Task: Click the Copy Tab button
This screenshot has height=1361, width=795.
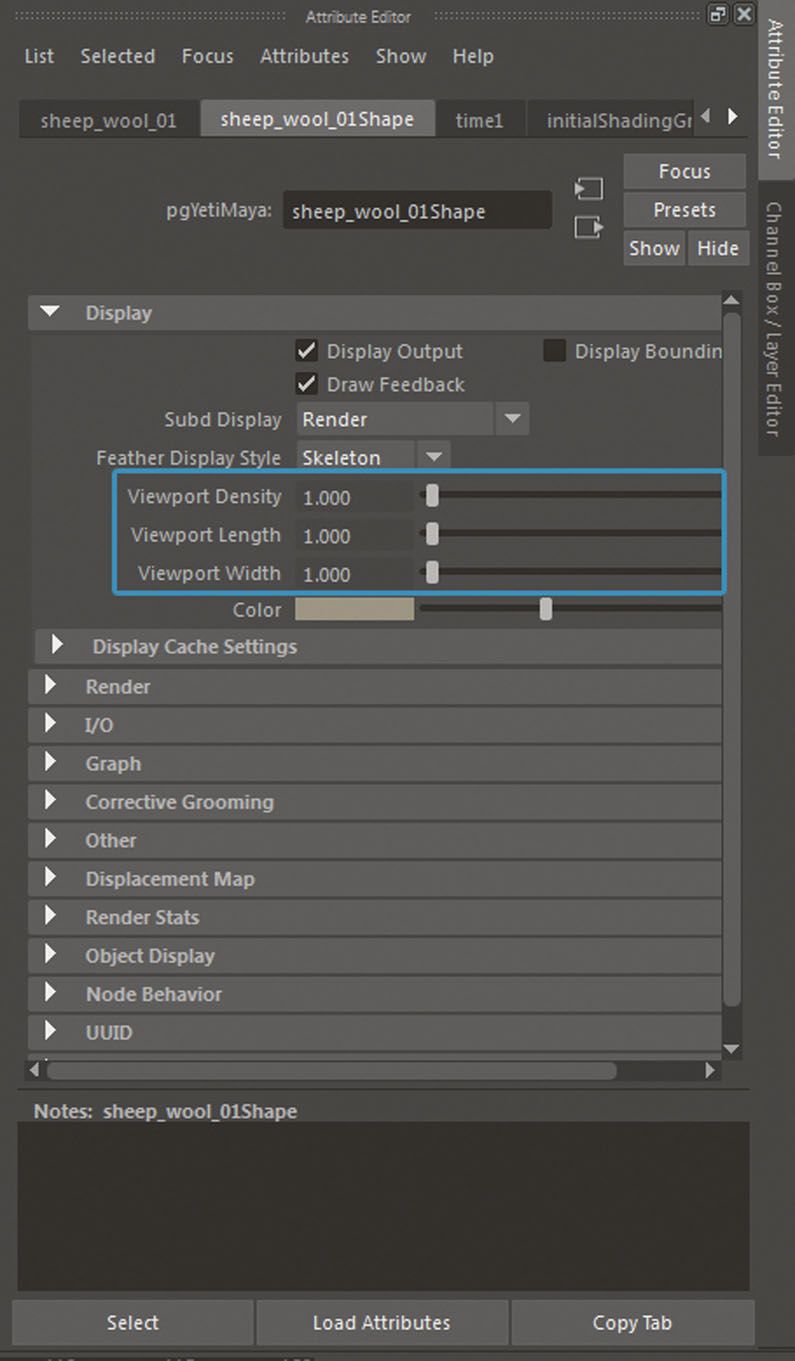Action: pyautogui.click(x=632, y=1322)
